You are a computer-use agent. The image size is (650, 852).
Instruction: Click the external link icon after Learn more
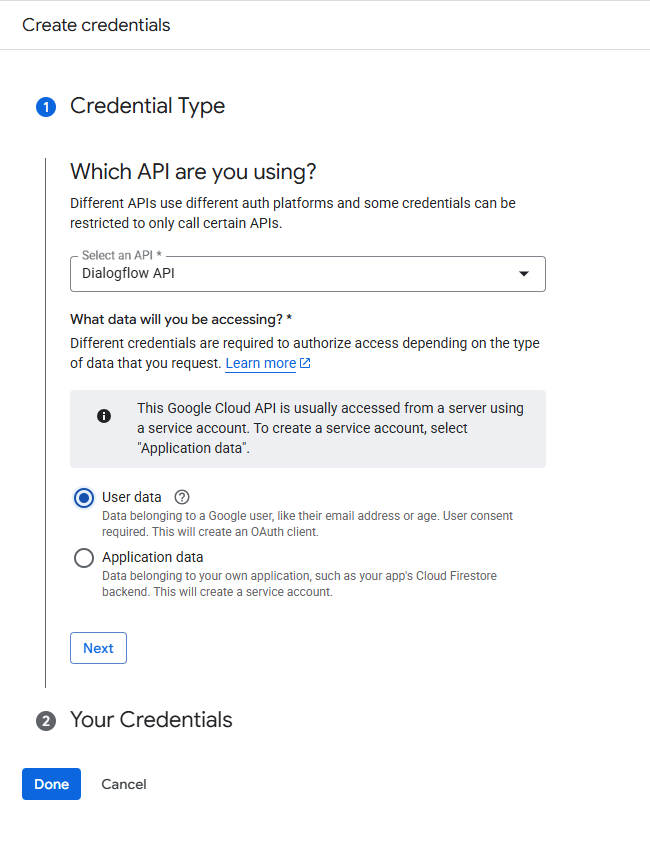coord(305,363)
